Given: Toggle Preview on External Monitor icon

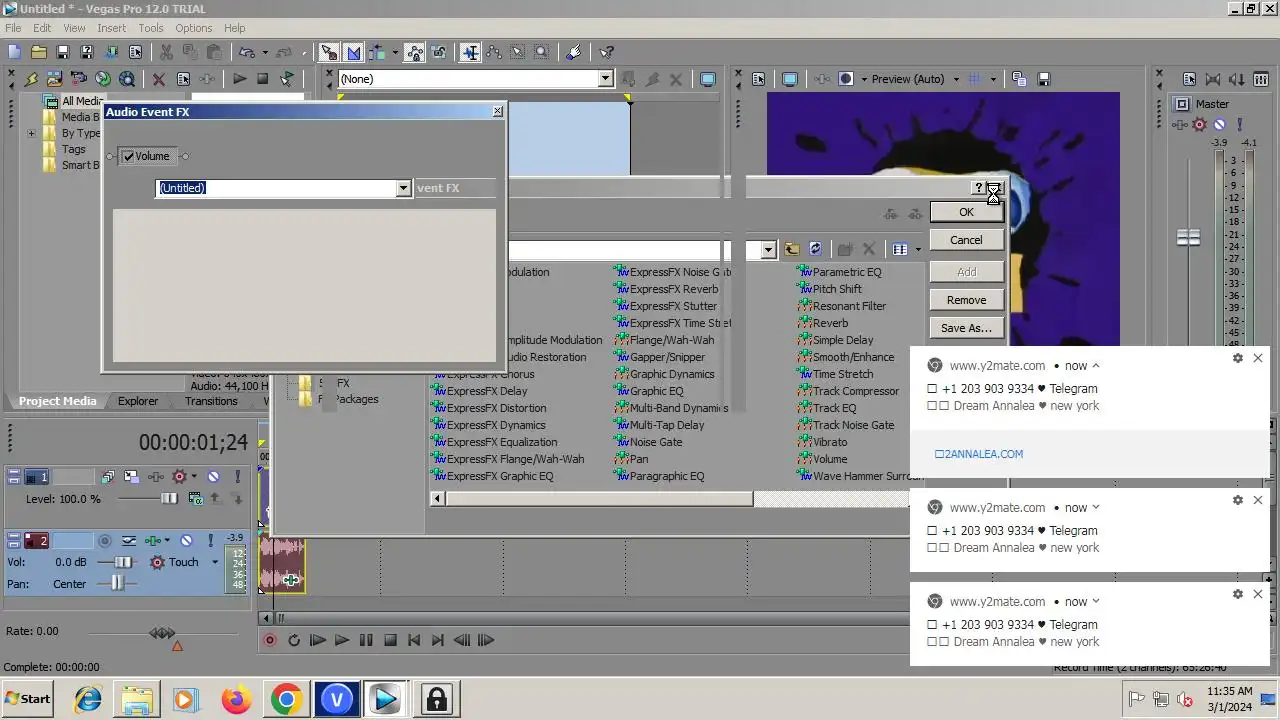Looking at the screenshot, I should (790, 79).
